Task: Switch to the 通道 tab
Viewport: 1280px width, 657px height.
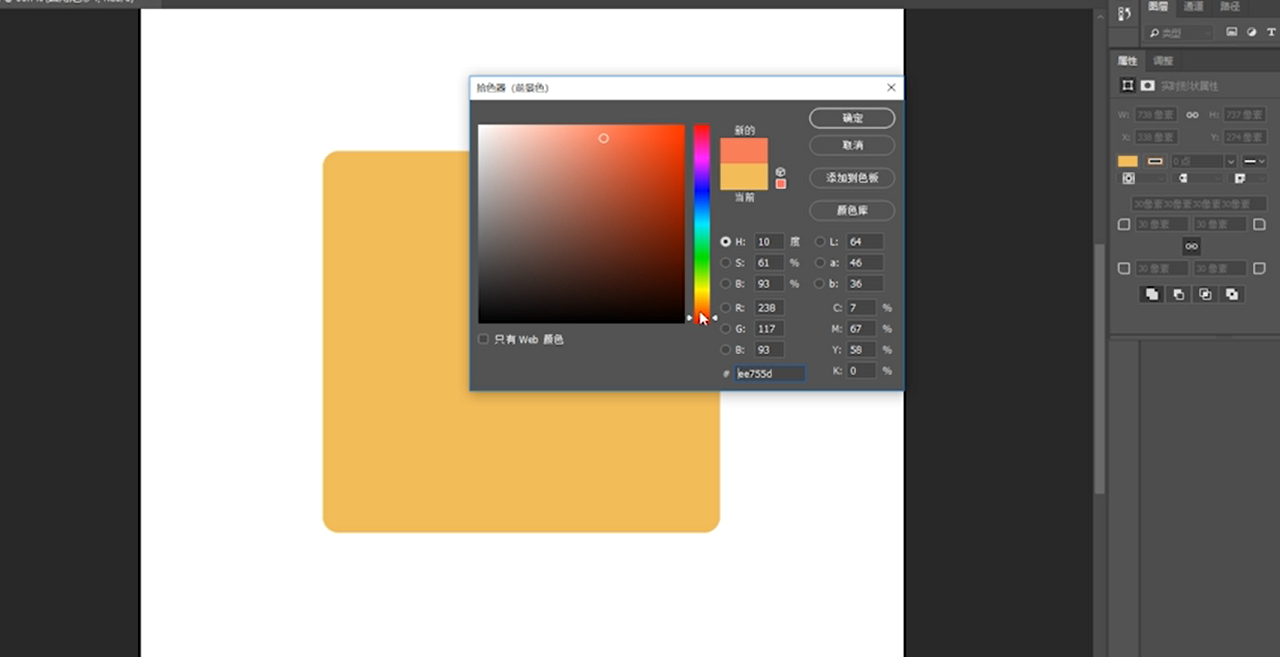Action: tap(1194, 7)
